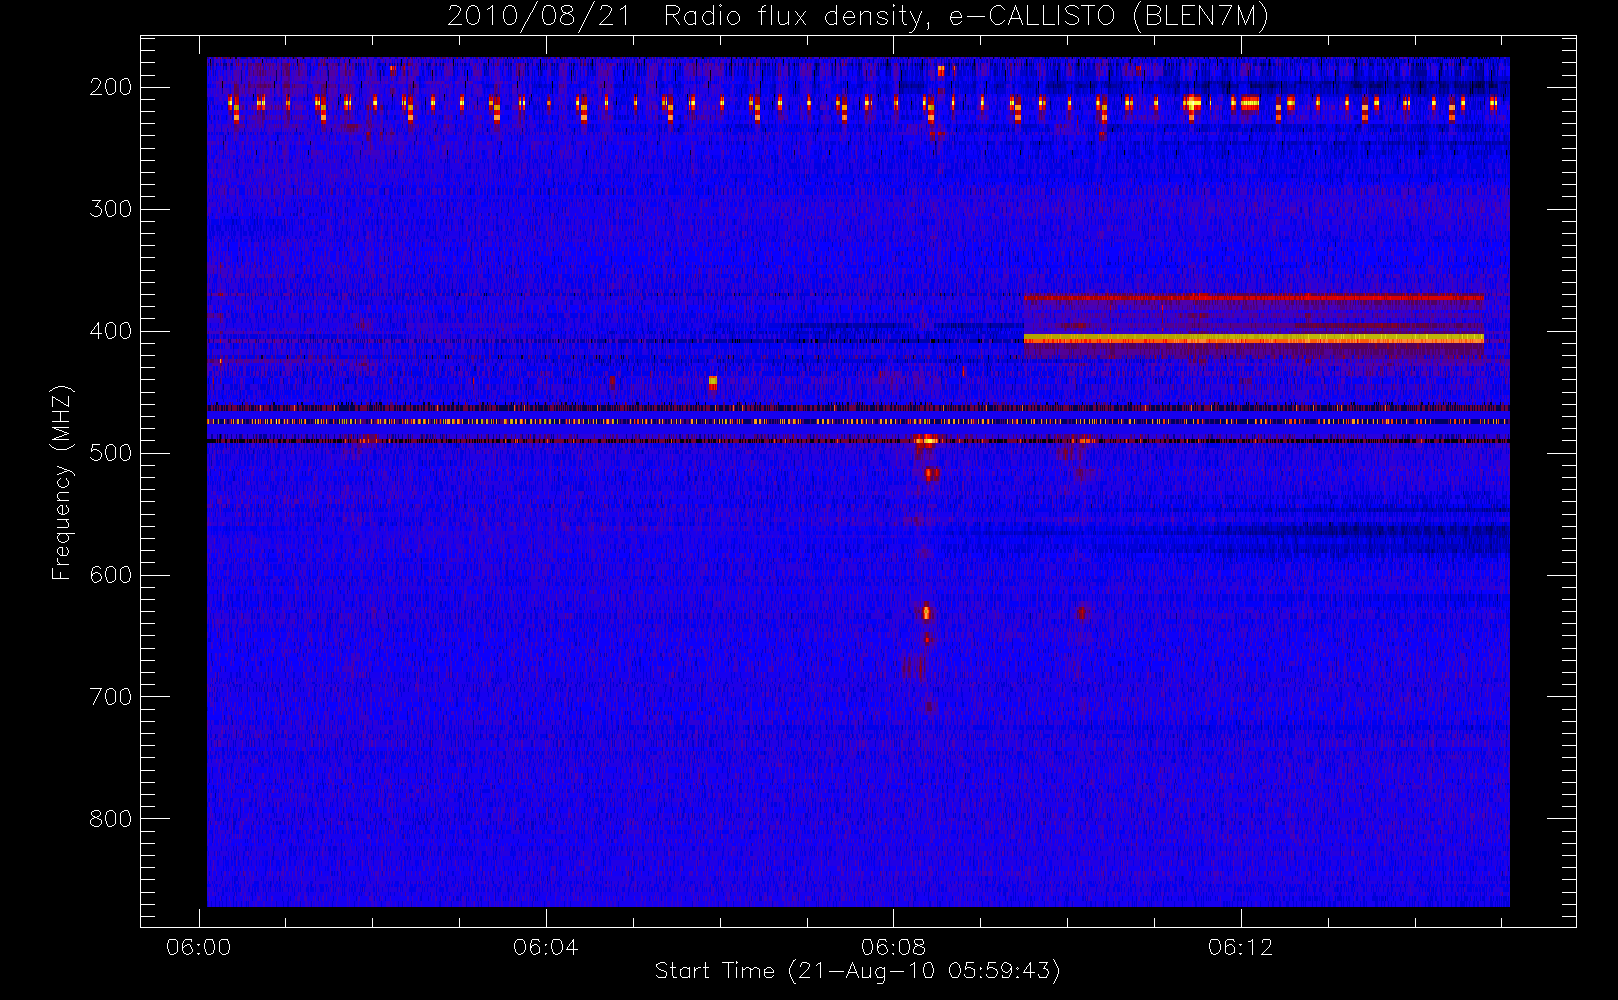Click the bright yellow emission band near 405 MHz
The image size is (1618, 1000).
(1253, 339)
